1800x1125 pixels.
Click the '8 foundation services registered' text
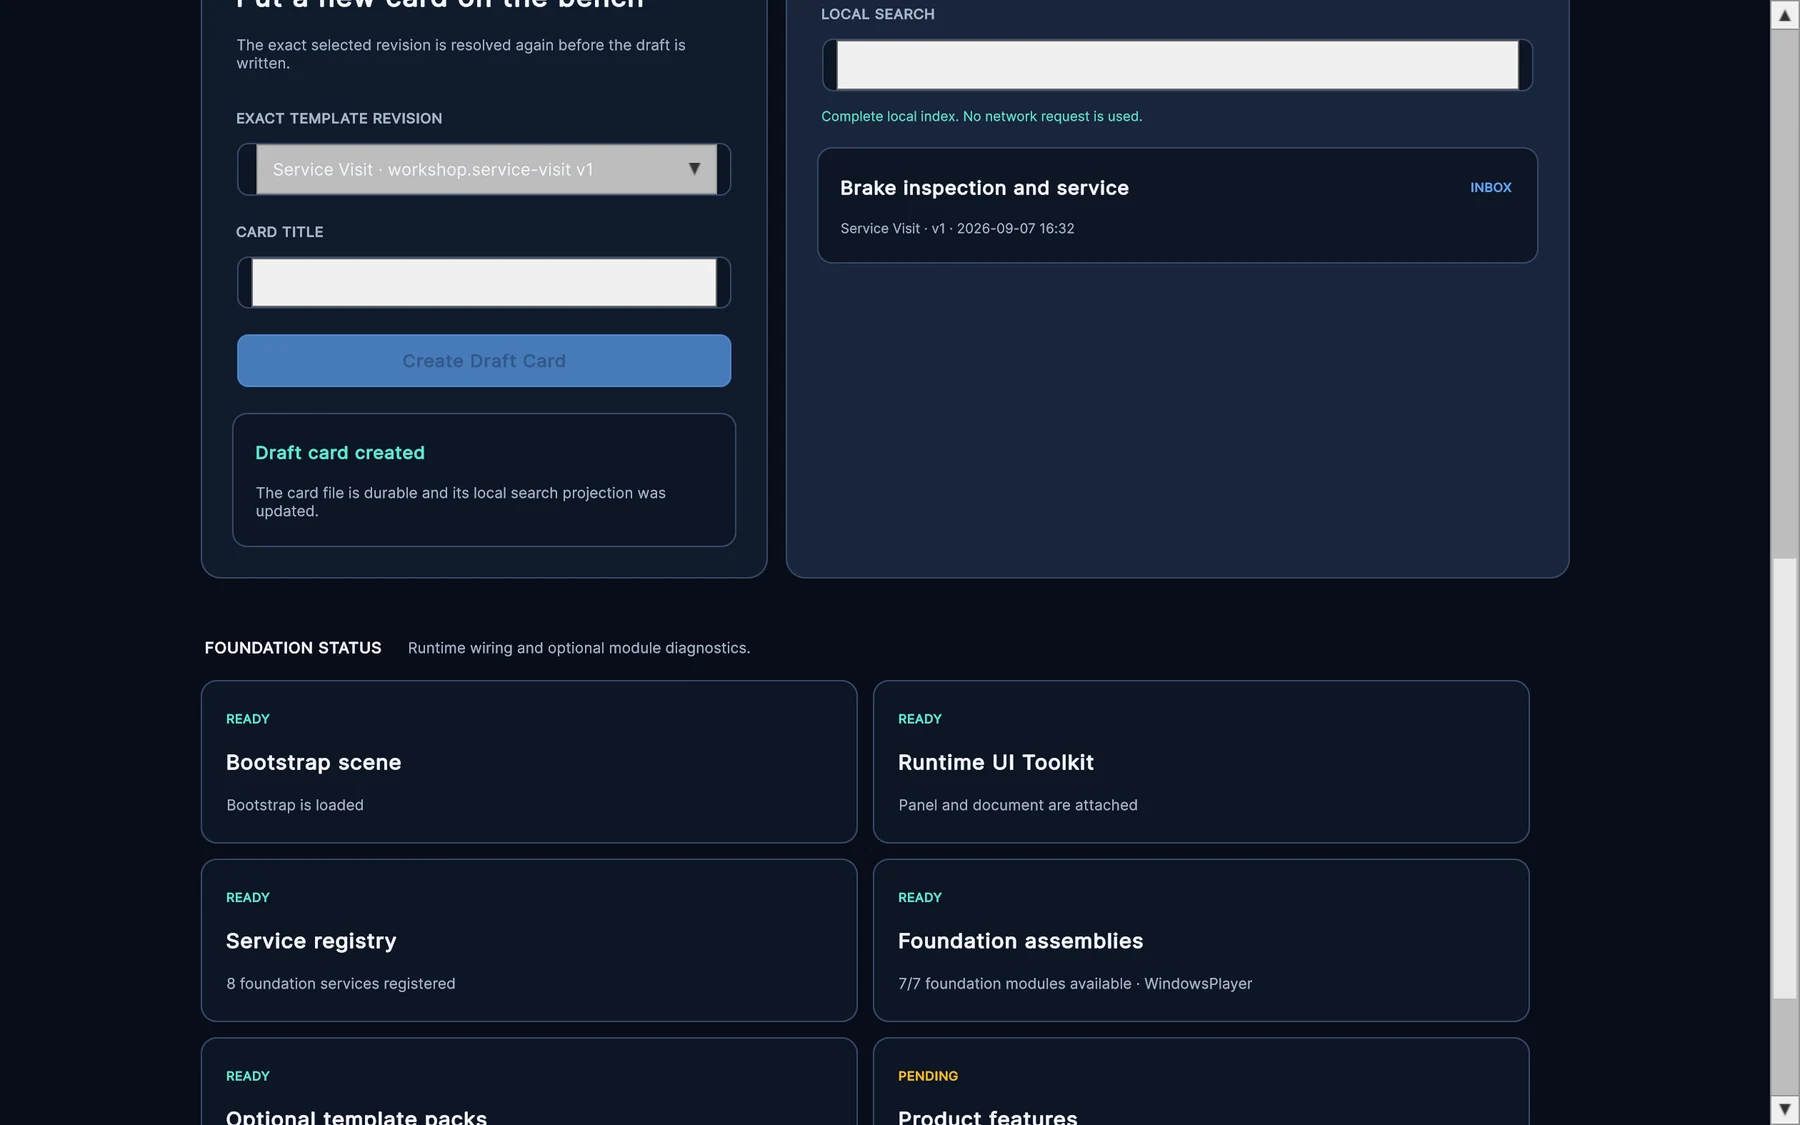point(341,984)
